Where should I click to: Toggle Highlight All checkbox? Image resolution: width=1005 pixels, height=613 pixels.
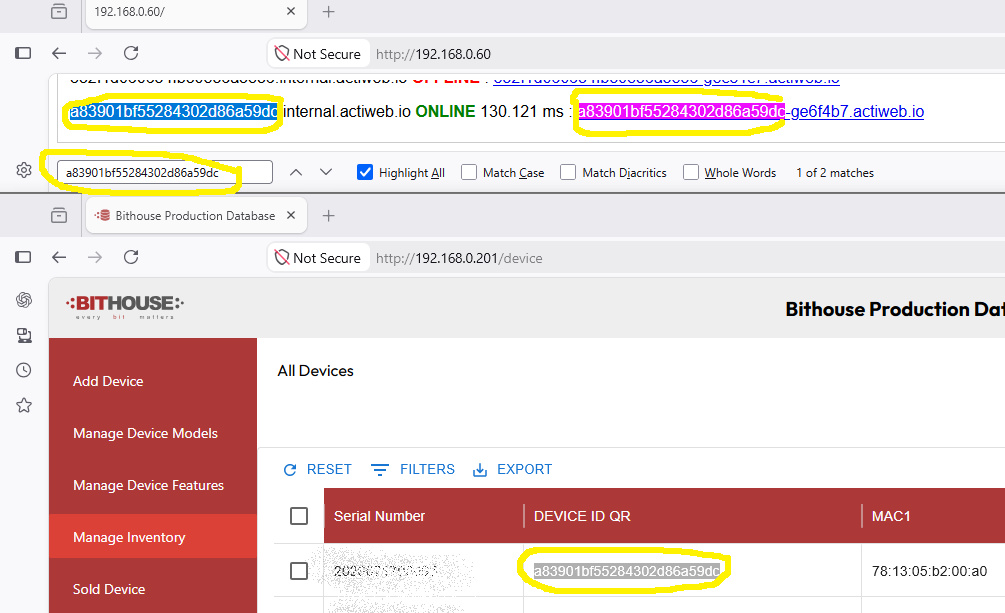point(365,172)
